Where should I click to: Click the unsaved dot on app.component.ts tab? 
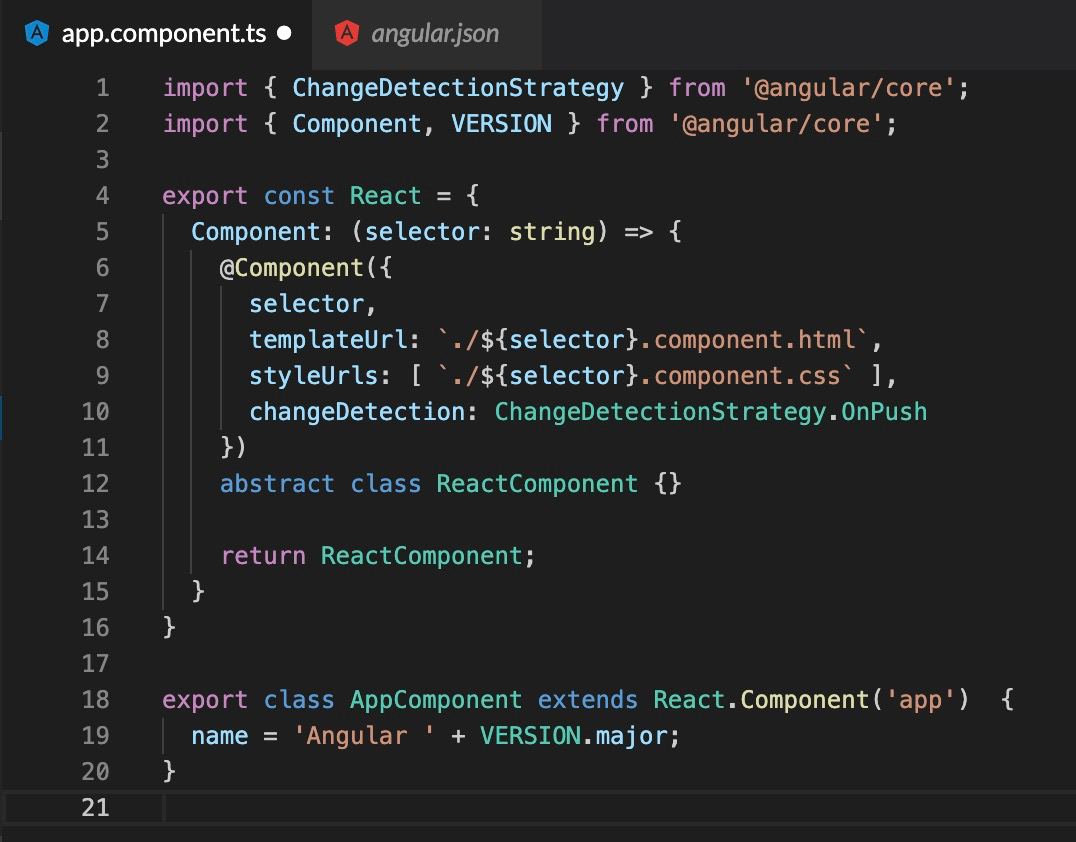284,33
